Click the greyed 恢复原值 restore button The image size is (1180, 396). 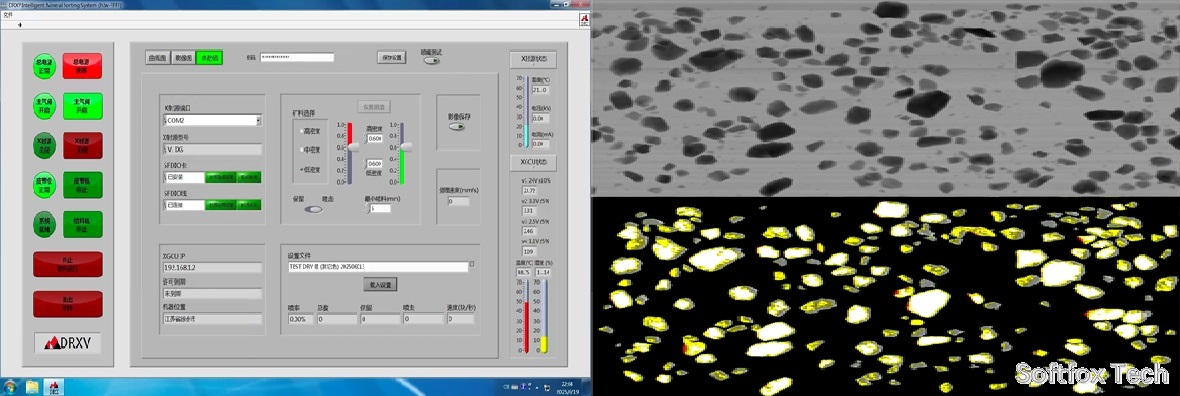click(374, 108)
